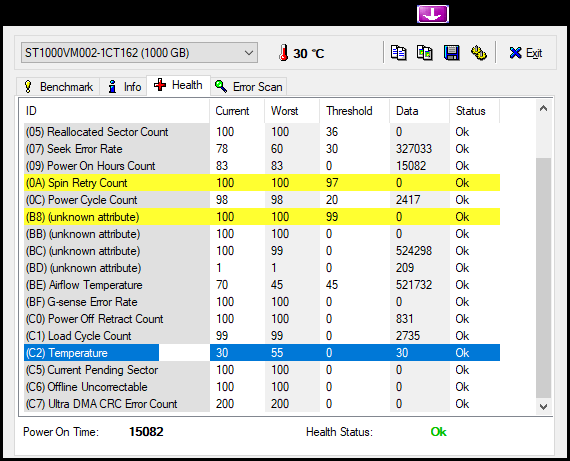Open the ST1000VM002 drive selection dropdown

(x=139, y=53)
